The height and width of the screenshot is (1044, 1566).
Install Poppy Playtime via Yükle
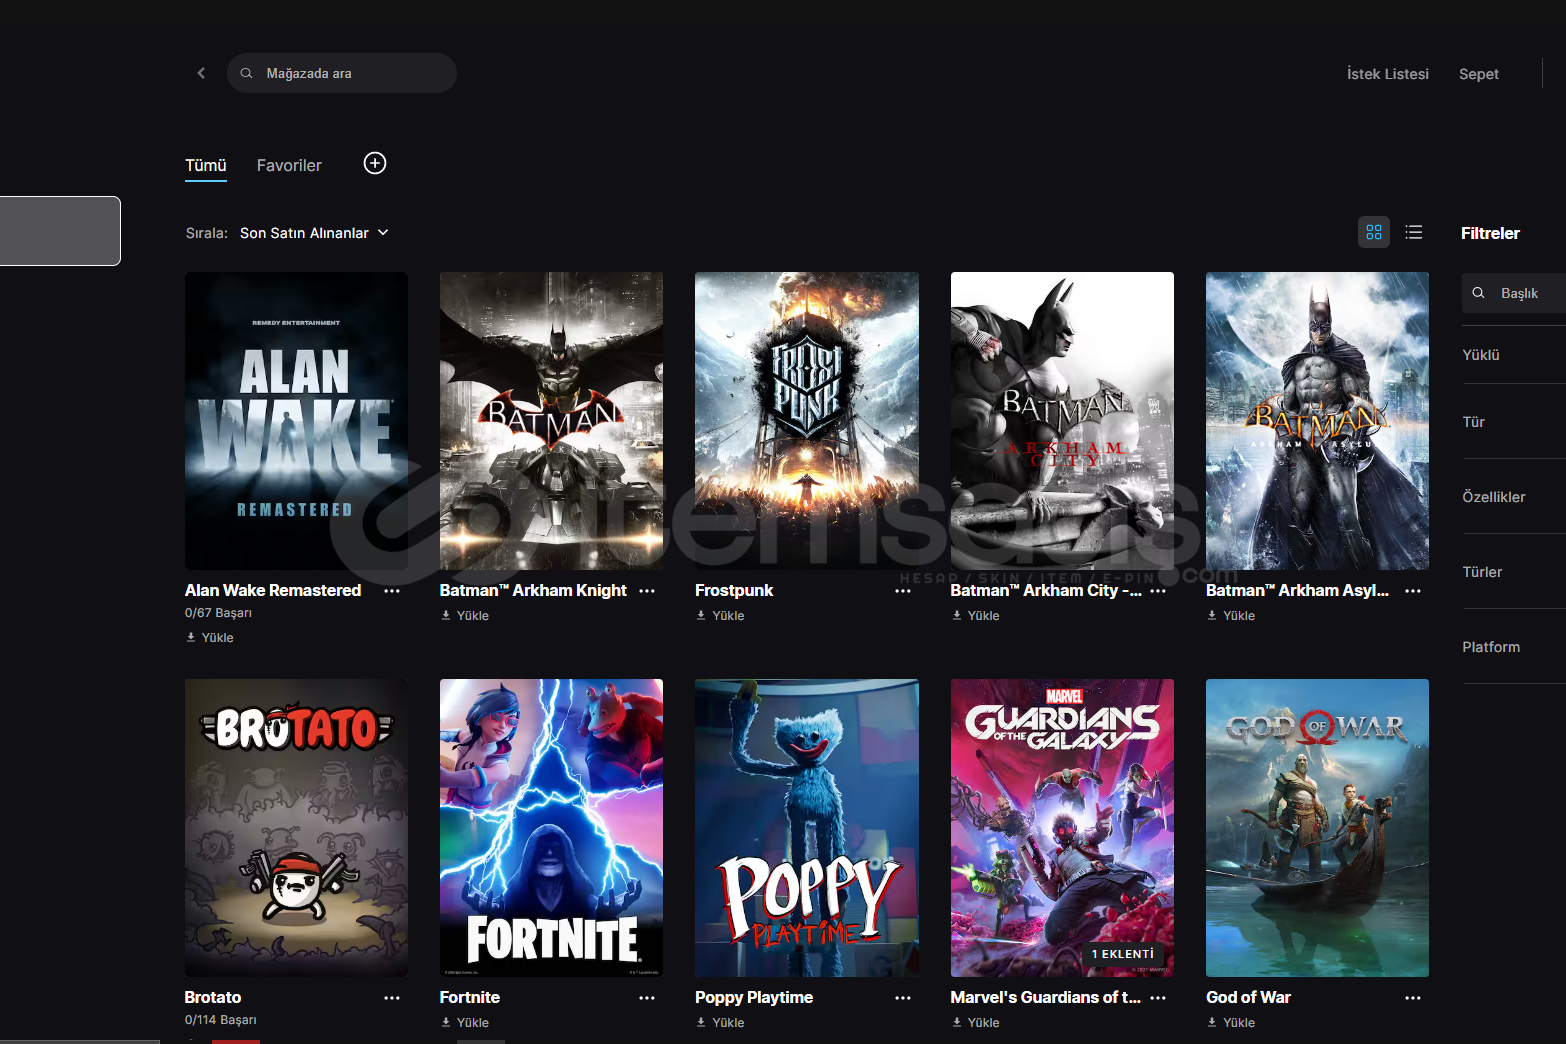tap(720, 1022)
